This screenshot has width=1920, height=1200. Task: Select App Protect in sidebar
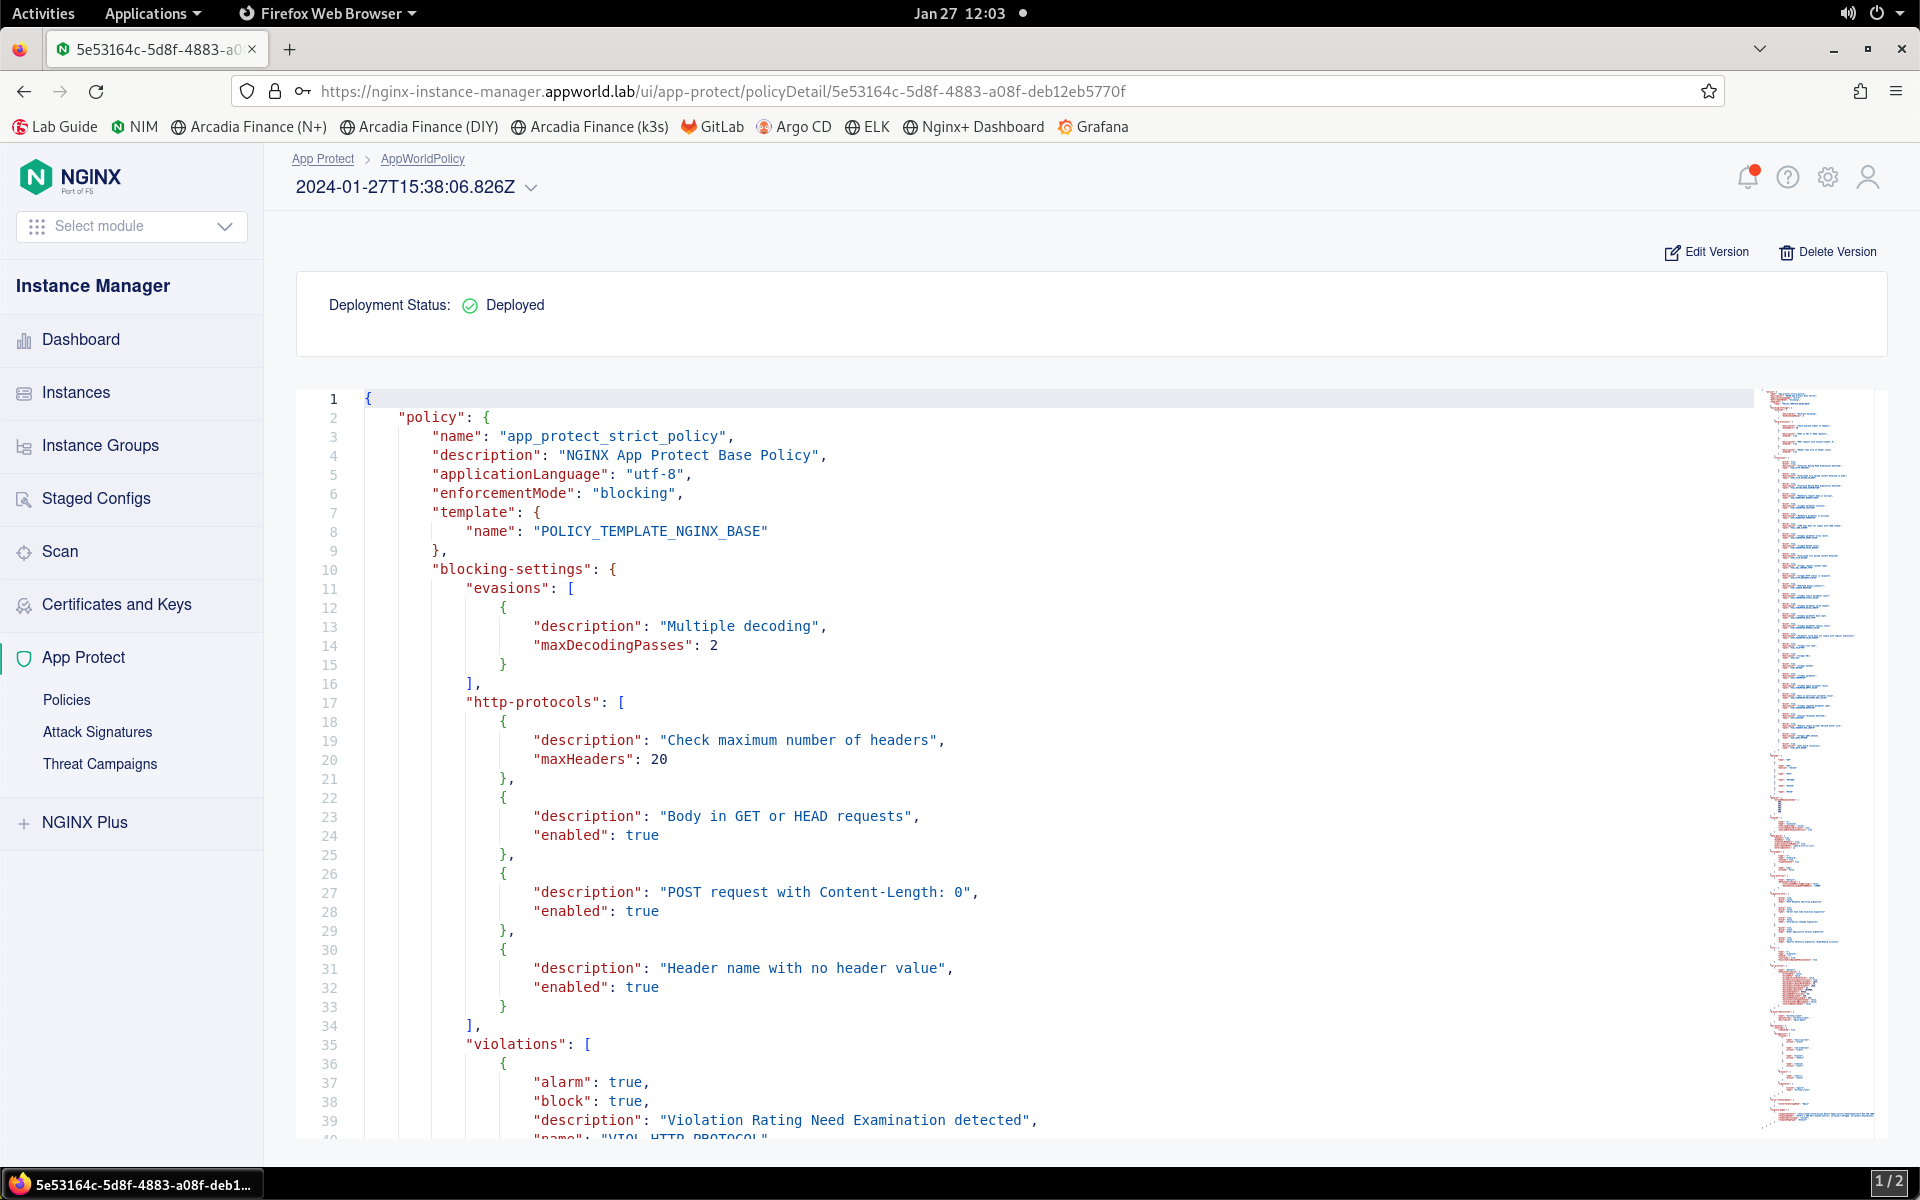(x=83, y=658)
